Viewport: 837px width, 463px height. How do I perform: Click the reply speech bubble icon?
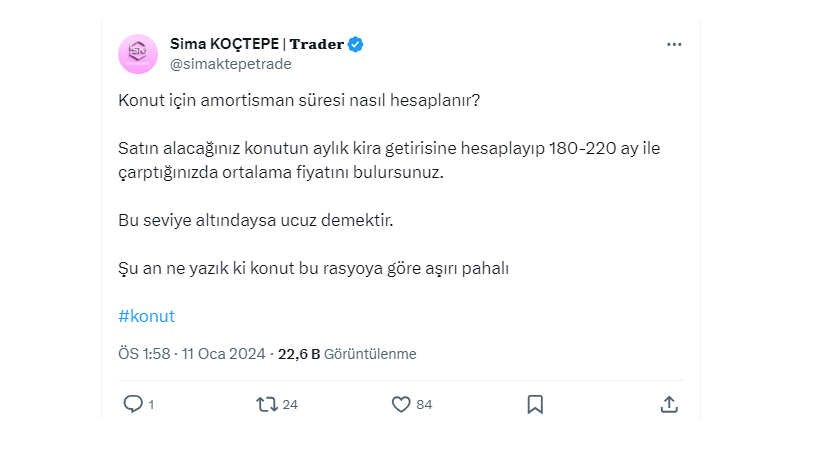pyautogui.click(x=133, y=404)
